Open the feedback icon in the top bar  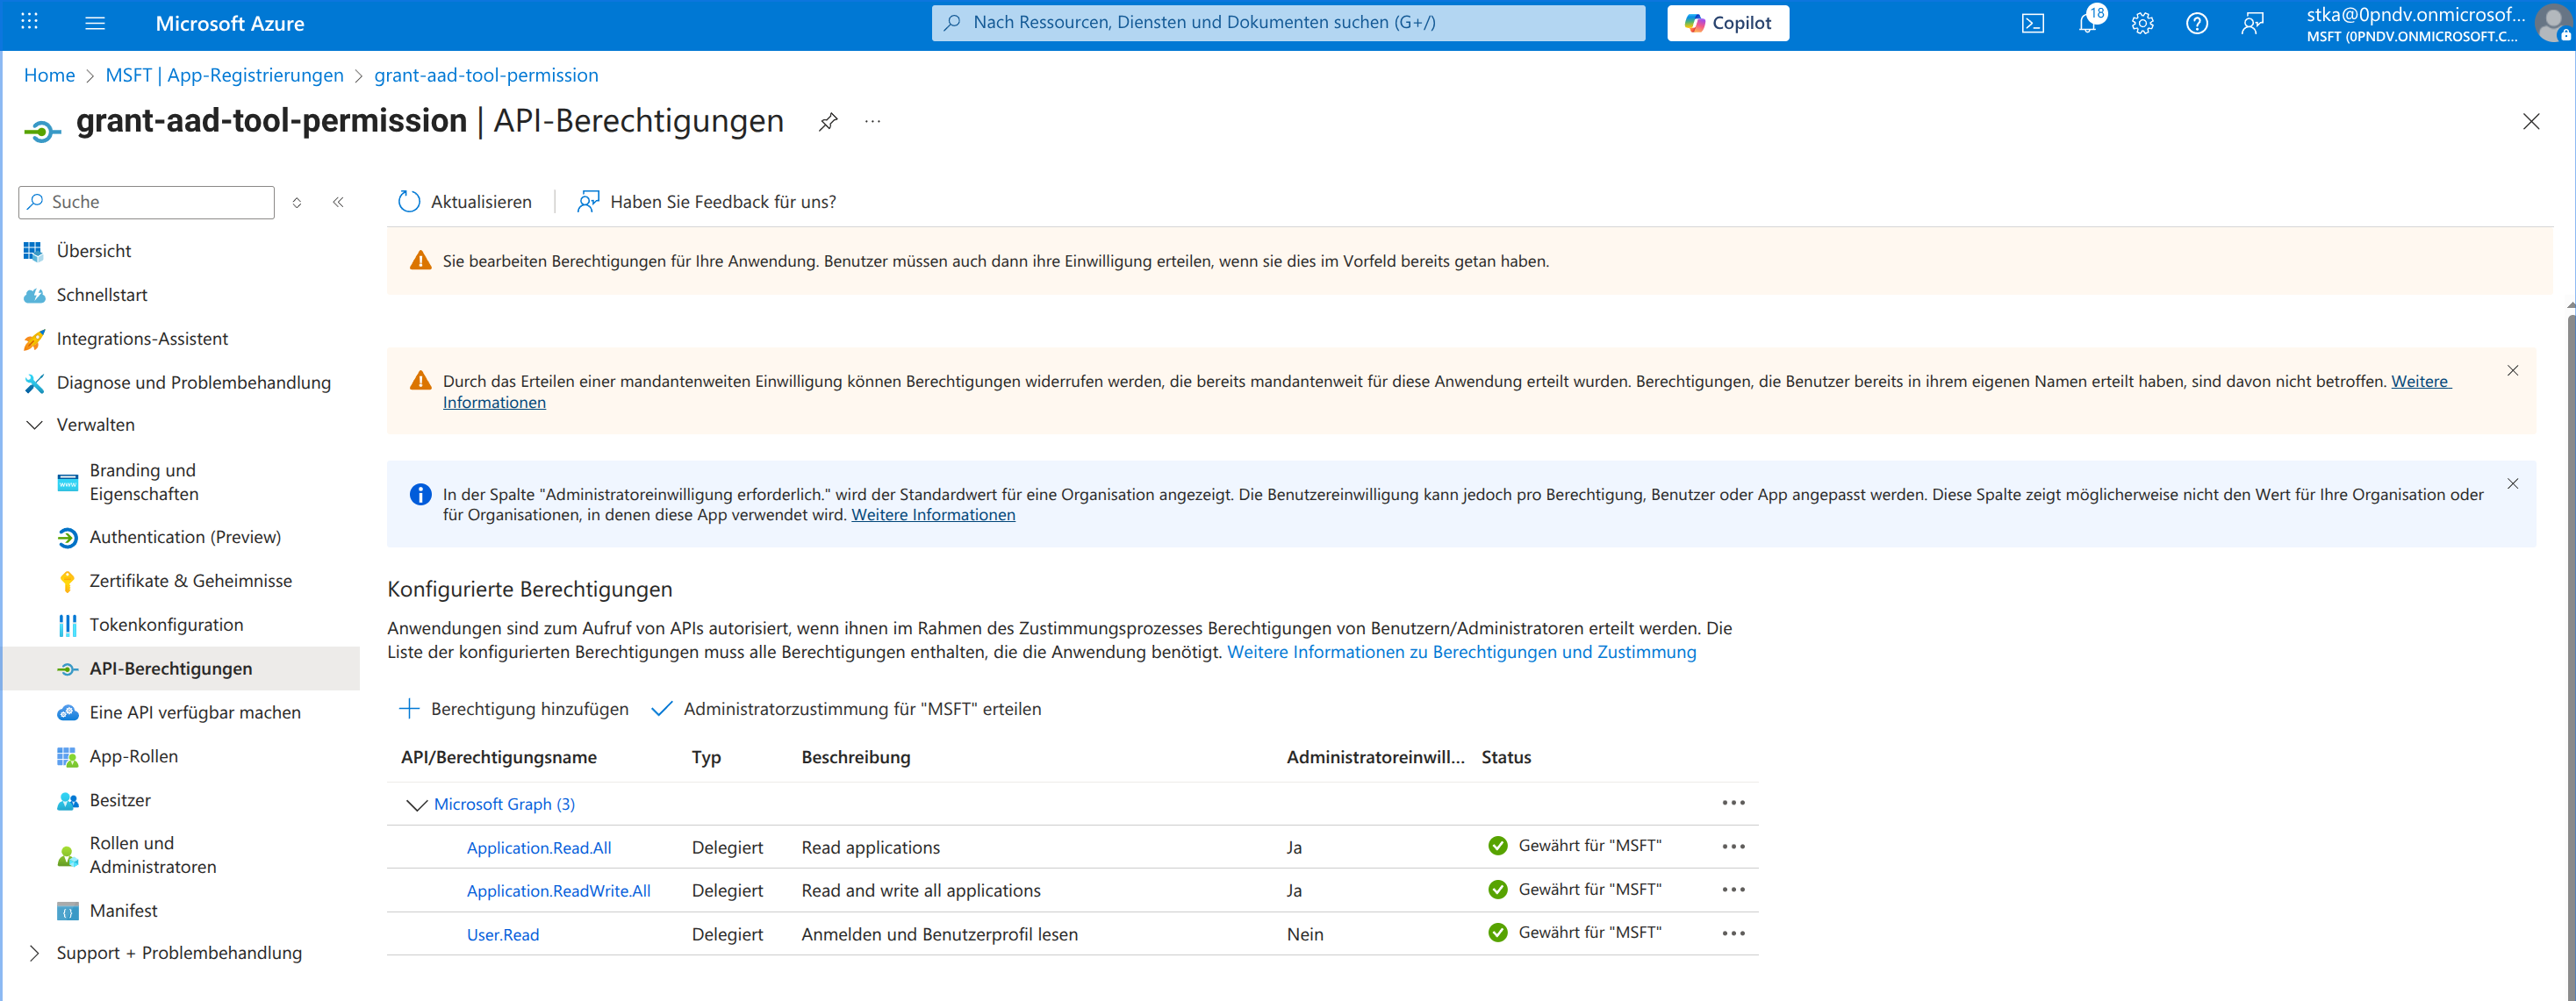pos(2252,22)
